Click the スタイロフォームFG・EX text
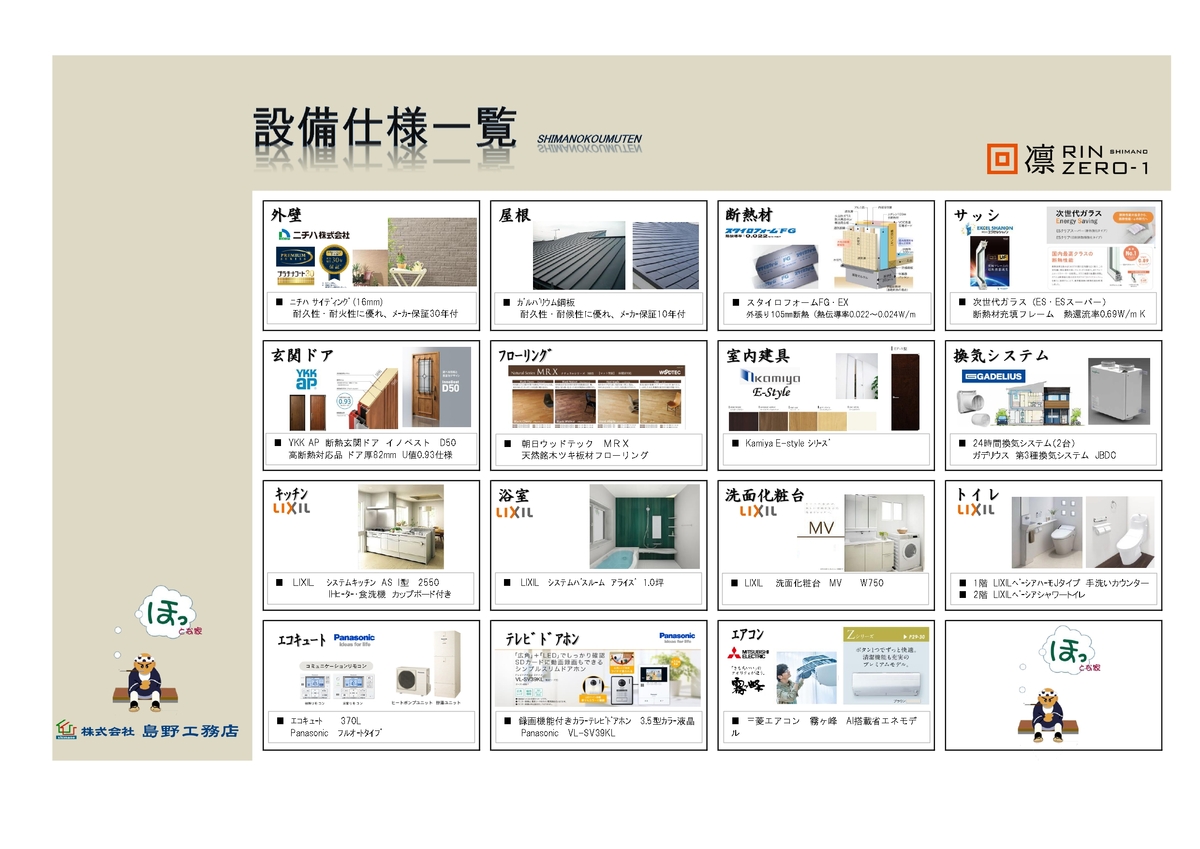The image size is (1200, 849). [797, 301]
